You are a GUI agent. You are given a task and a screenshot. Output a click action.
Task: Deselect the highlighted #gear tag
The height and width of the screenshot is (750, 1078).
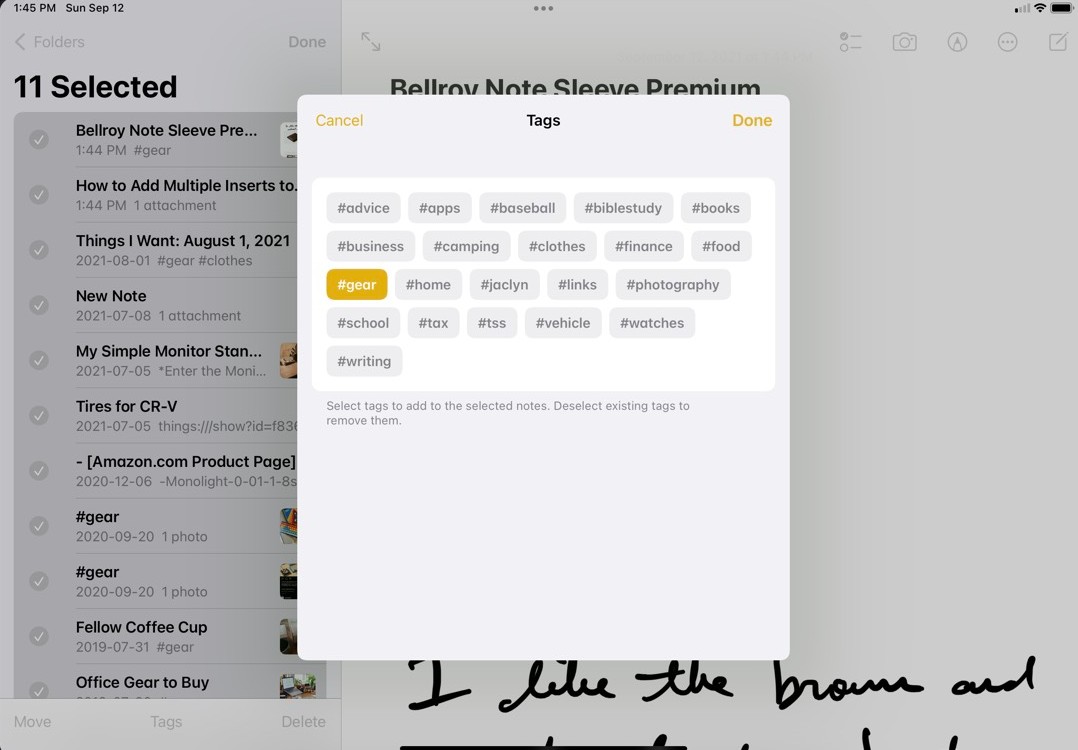coord(356,284)
